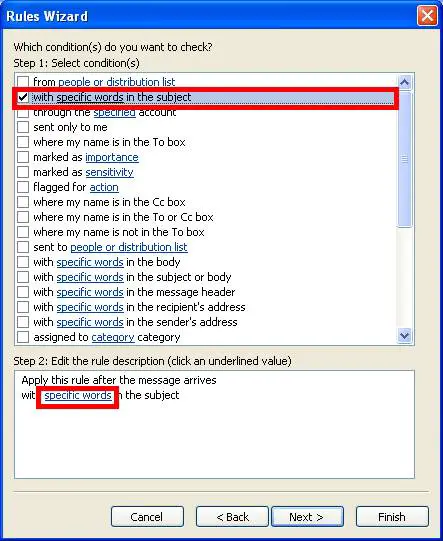
Task: Check 'where my name is not in the To box'
Action: pyautogui.click(x=23, y=232)
